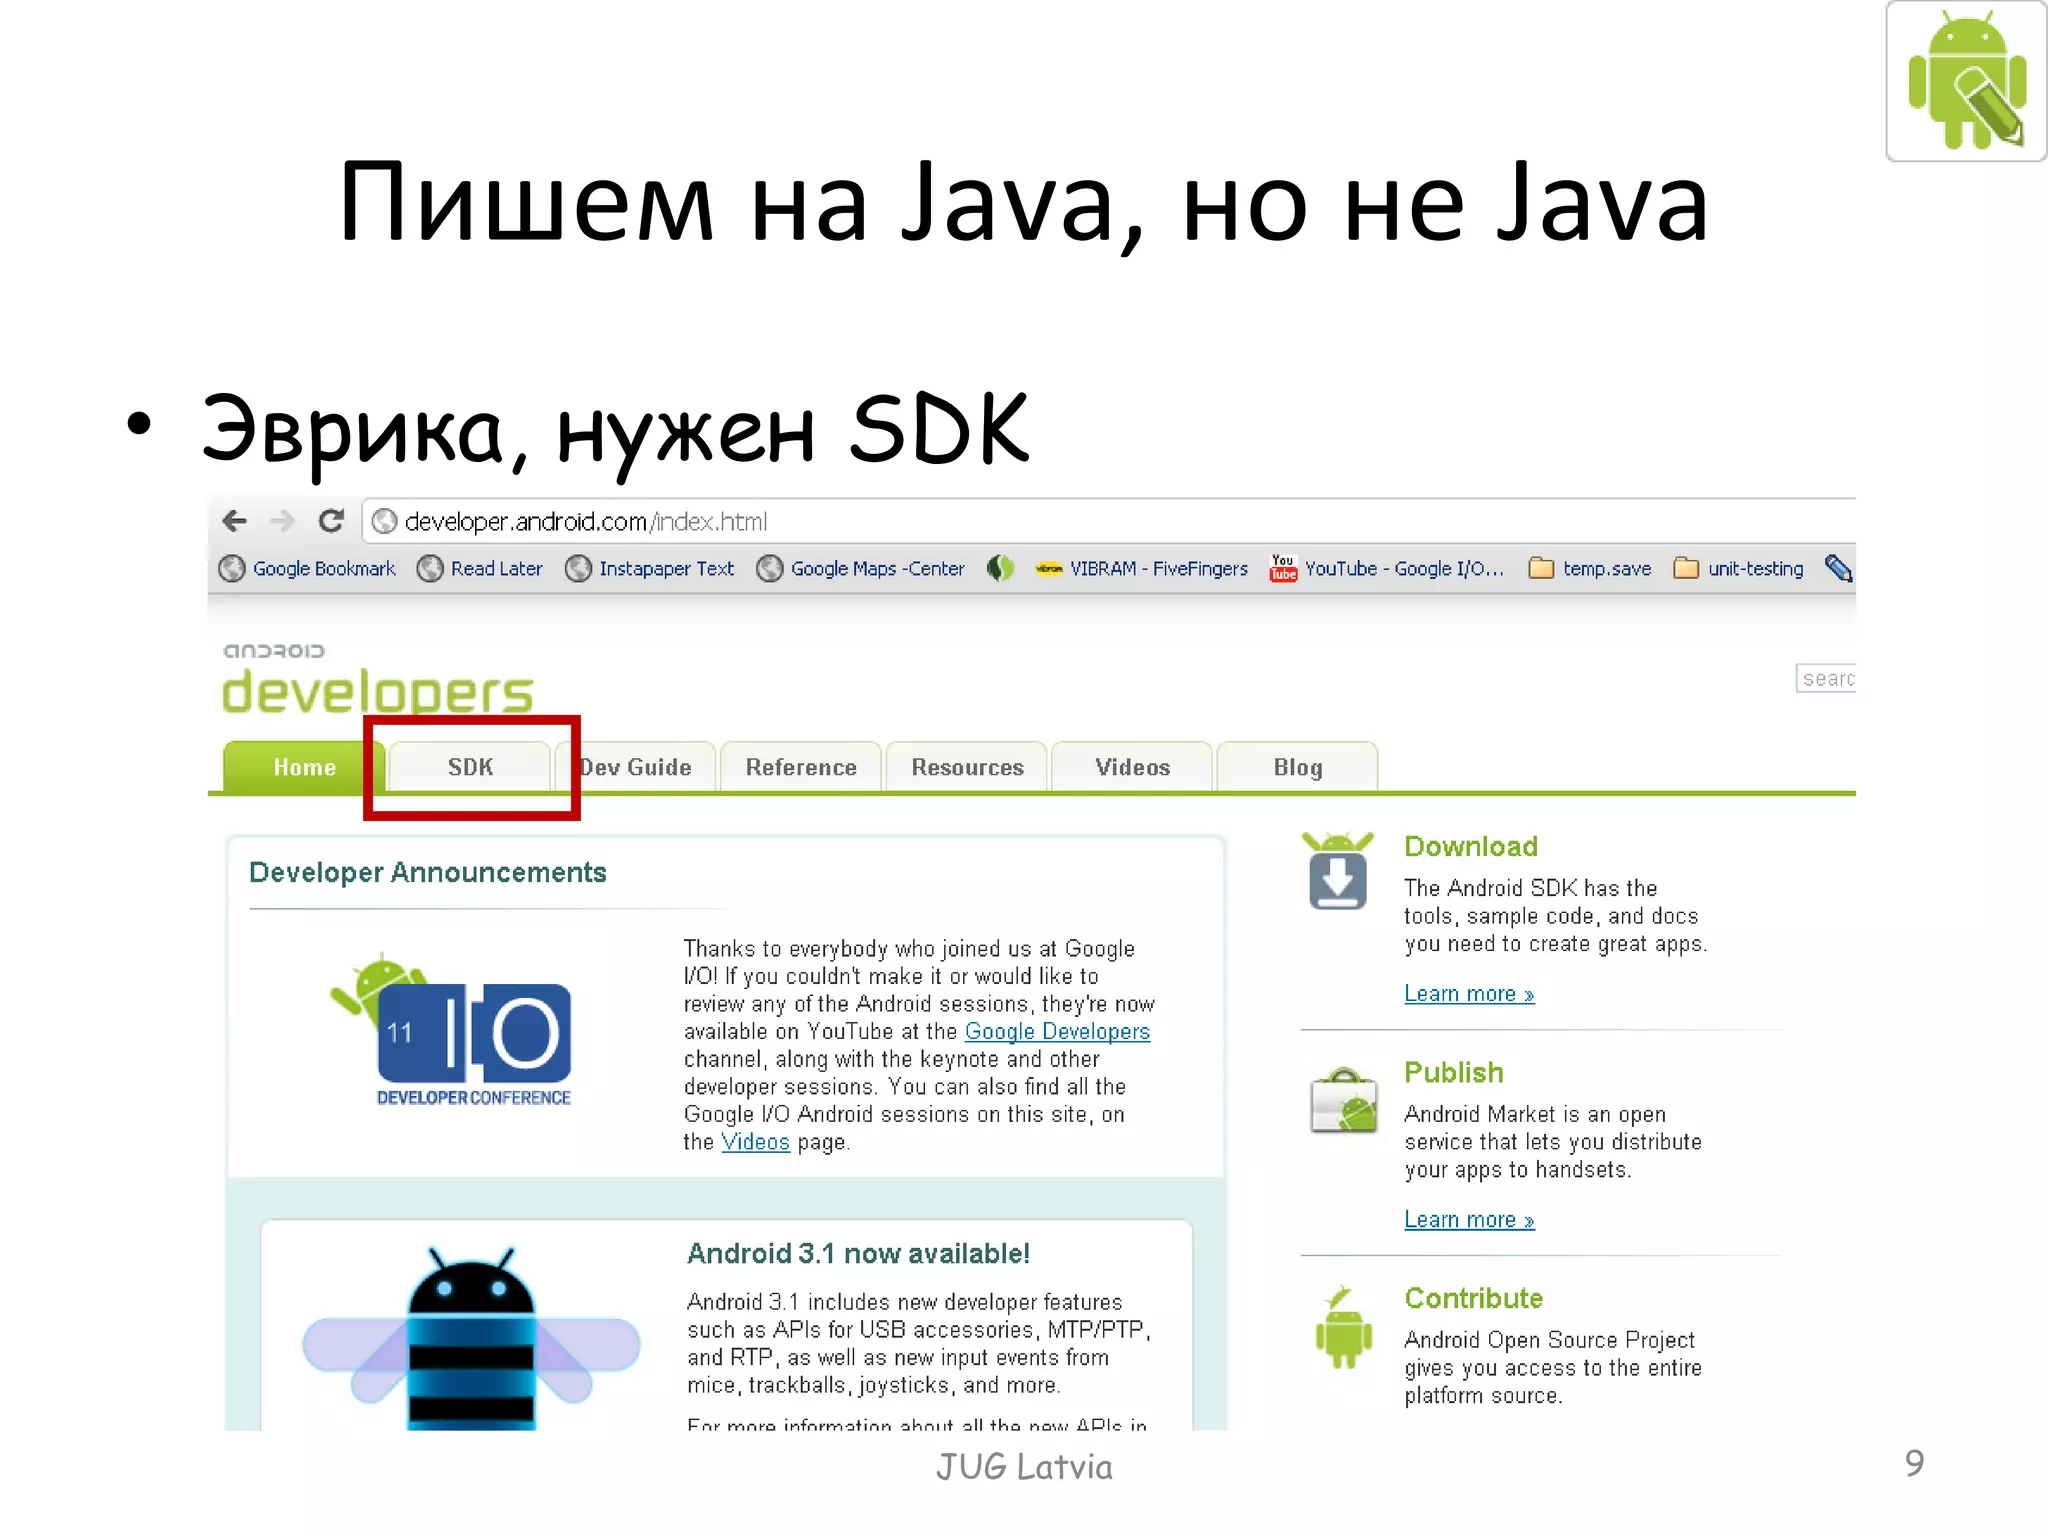
Task: Click the globe icon in the address bar
Action: tap(384, 521)
